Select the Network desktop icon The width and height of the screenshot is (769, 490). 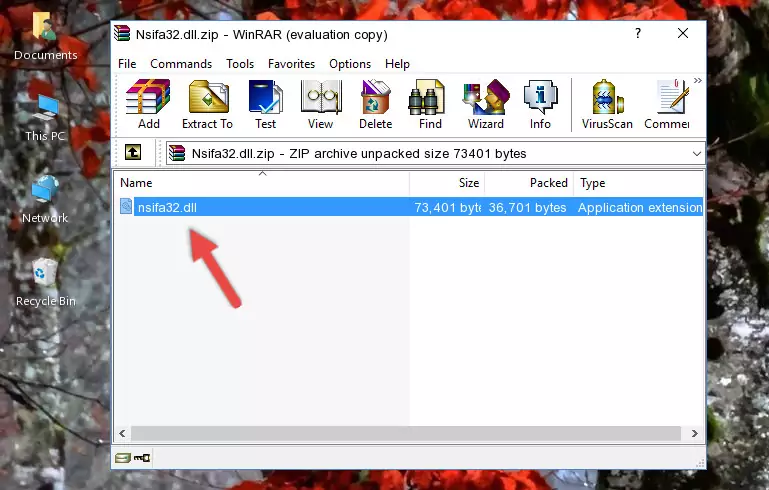45,200
